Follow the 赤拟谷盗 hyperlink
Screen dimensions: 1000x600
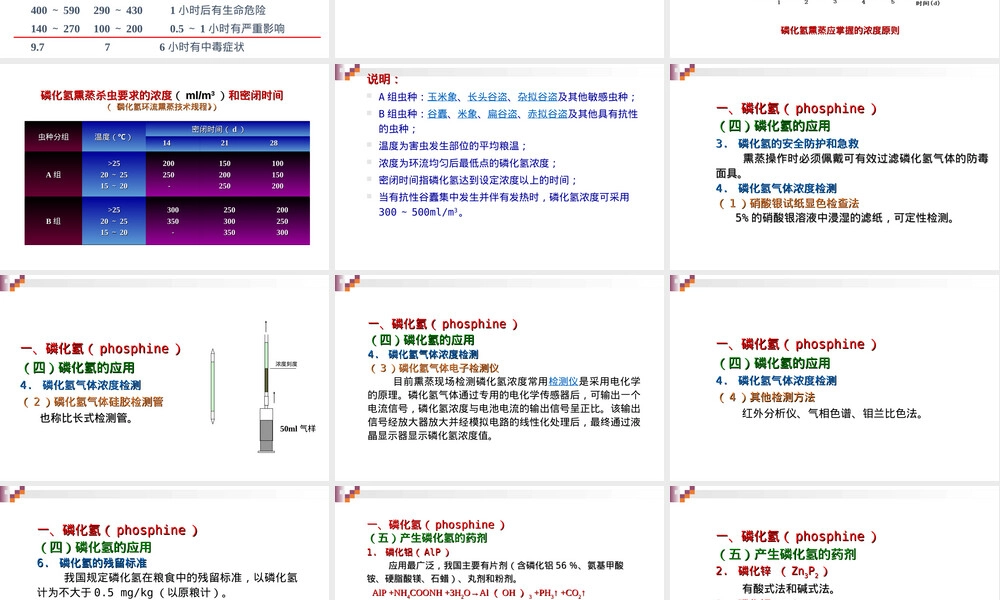click(547, 113)
